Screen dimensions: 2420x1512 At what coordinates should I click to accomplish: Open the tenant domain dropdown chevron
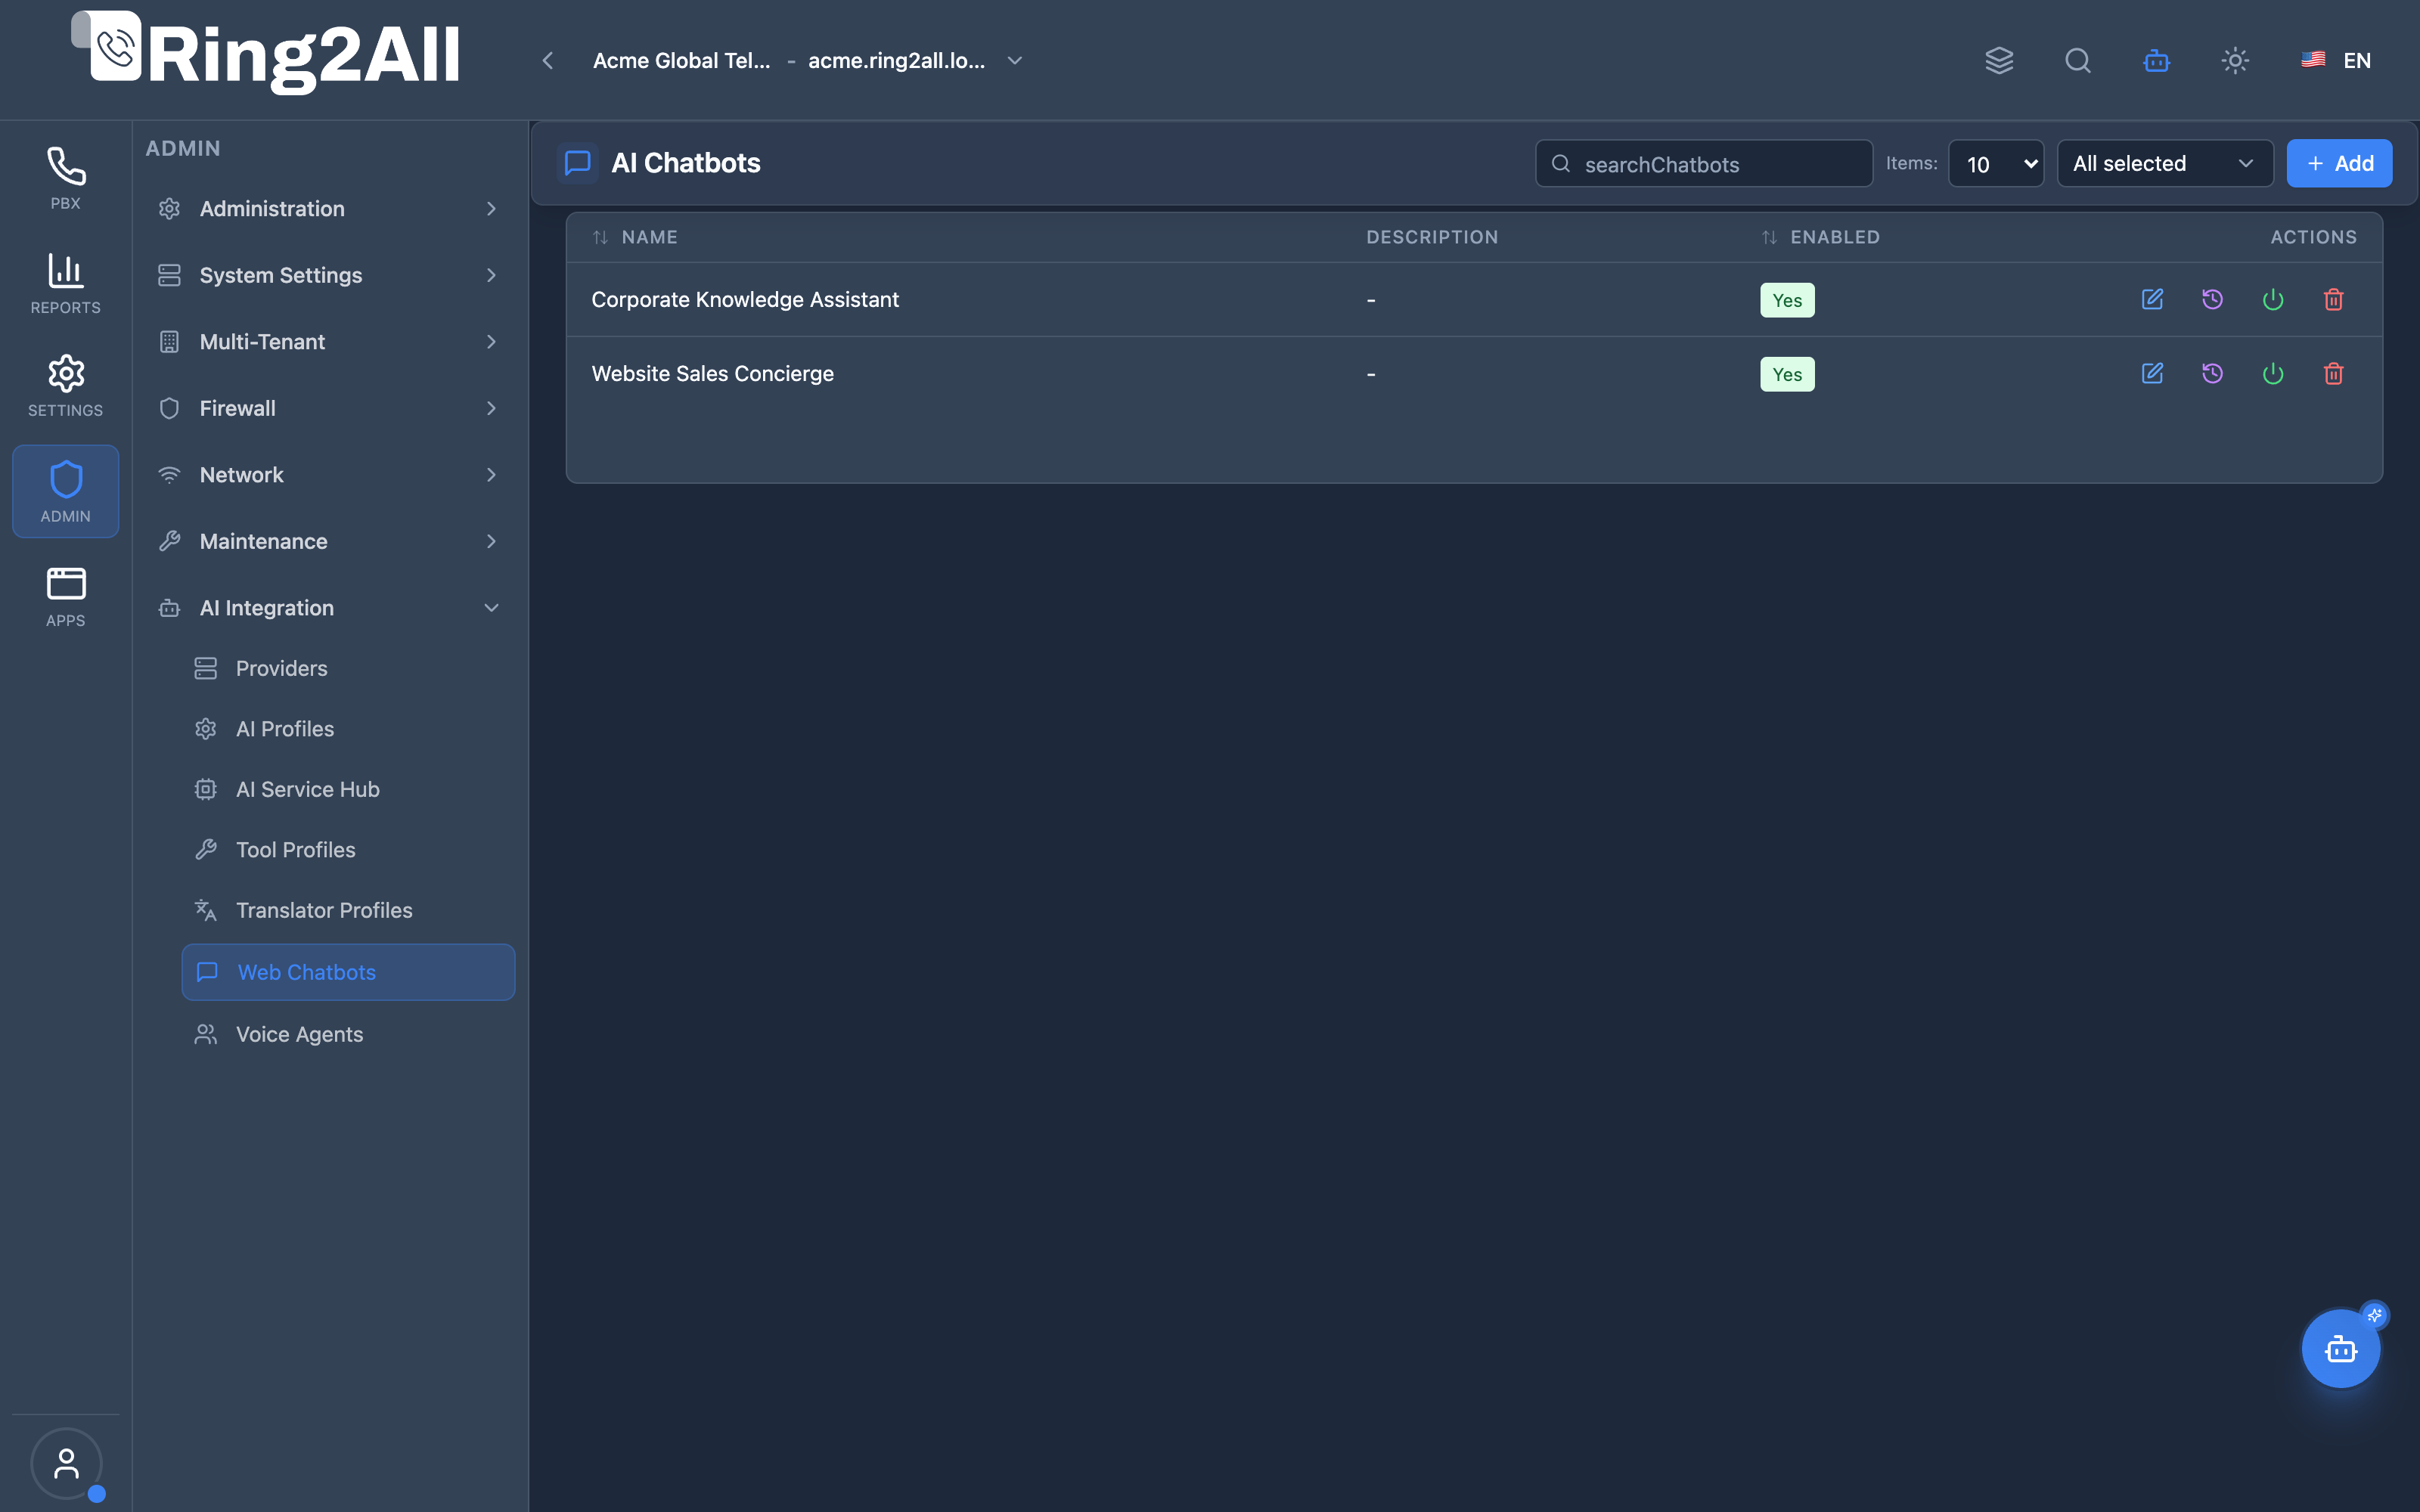tap(1015, 60)
